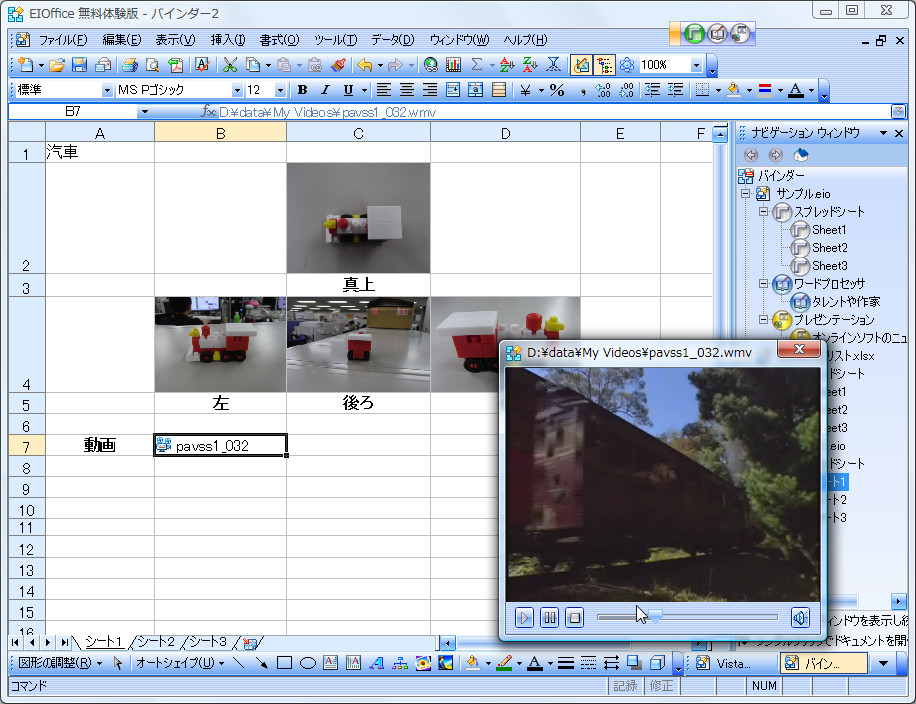
Task: Open the zoom 100% dropdown
Action: pyautogui.click(x=696, y=65)
